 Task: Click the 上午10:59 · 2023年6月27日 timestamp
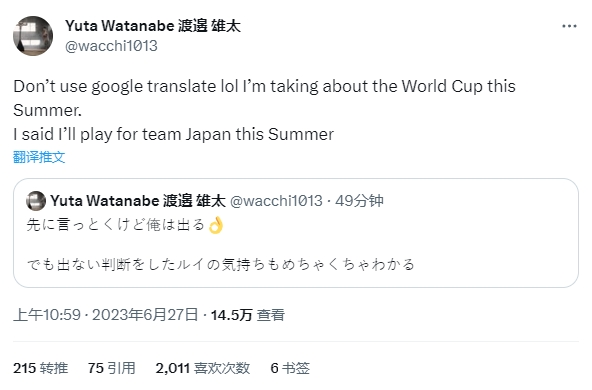click(x=106, y=314)
